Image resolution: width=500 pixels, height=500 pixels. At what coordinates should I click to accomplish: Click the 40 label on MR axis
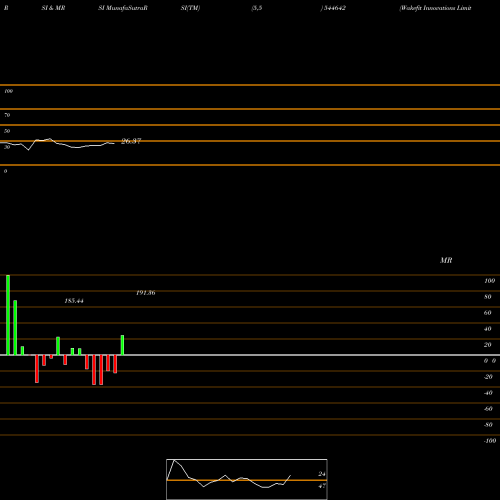click(488, 329)
